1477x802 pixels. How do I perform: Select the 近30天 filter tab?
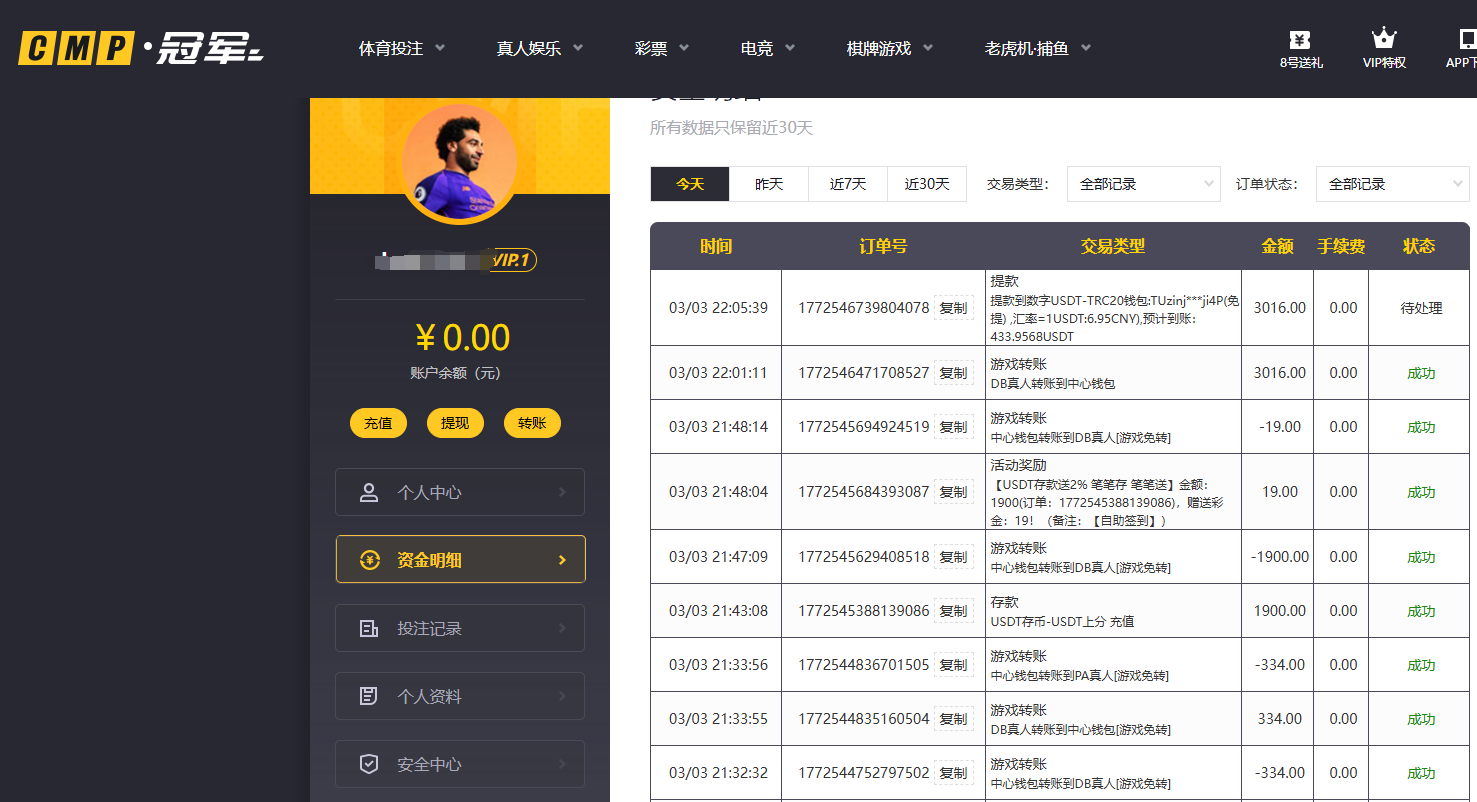[926, 184]
